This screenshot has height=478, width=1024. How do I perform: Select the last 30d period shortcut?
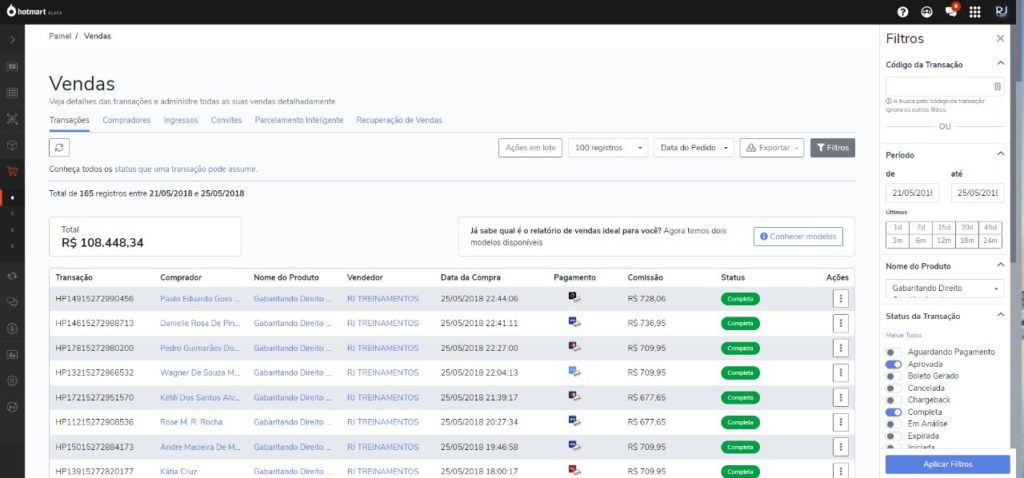click(967, 227)
